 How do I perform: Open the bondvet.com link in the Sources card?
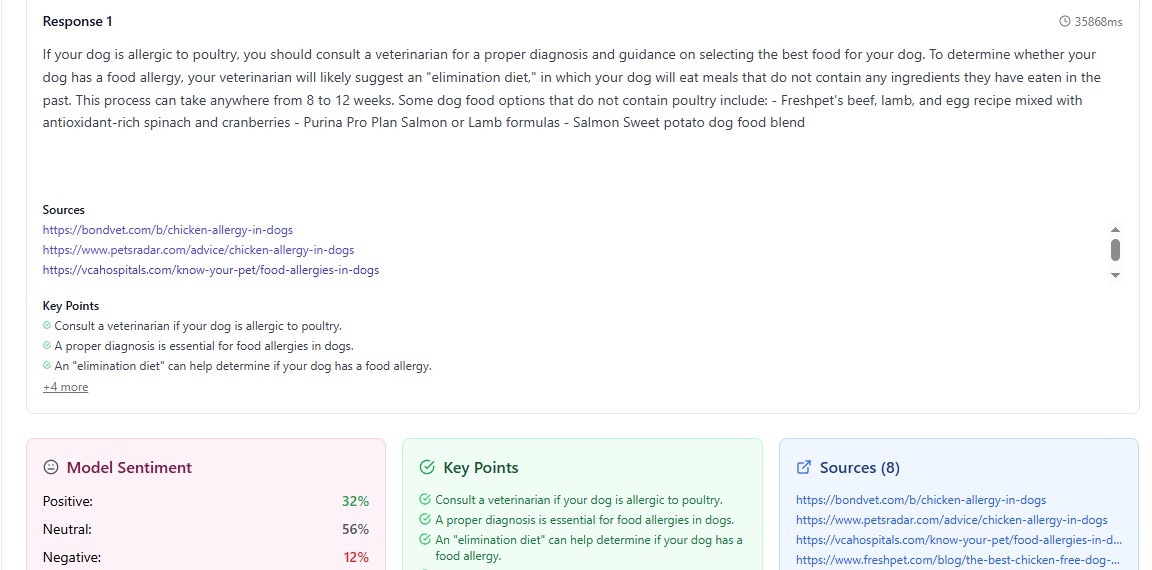(921, 500)
